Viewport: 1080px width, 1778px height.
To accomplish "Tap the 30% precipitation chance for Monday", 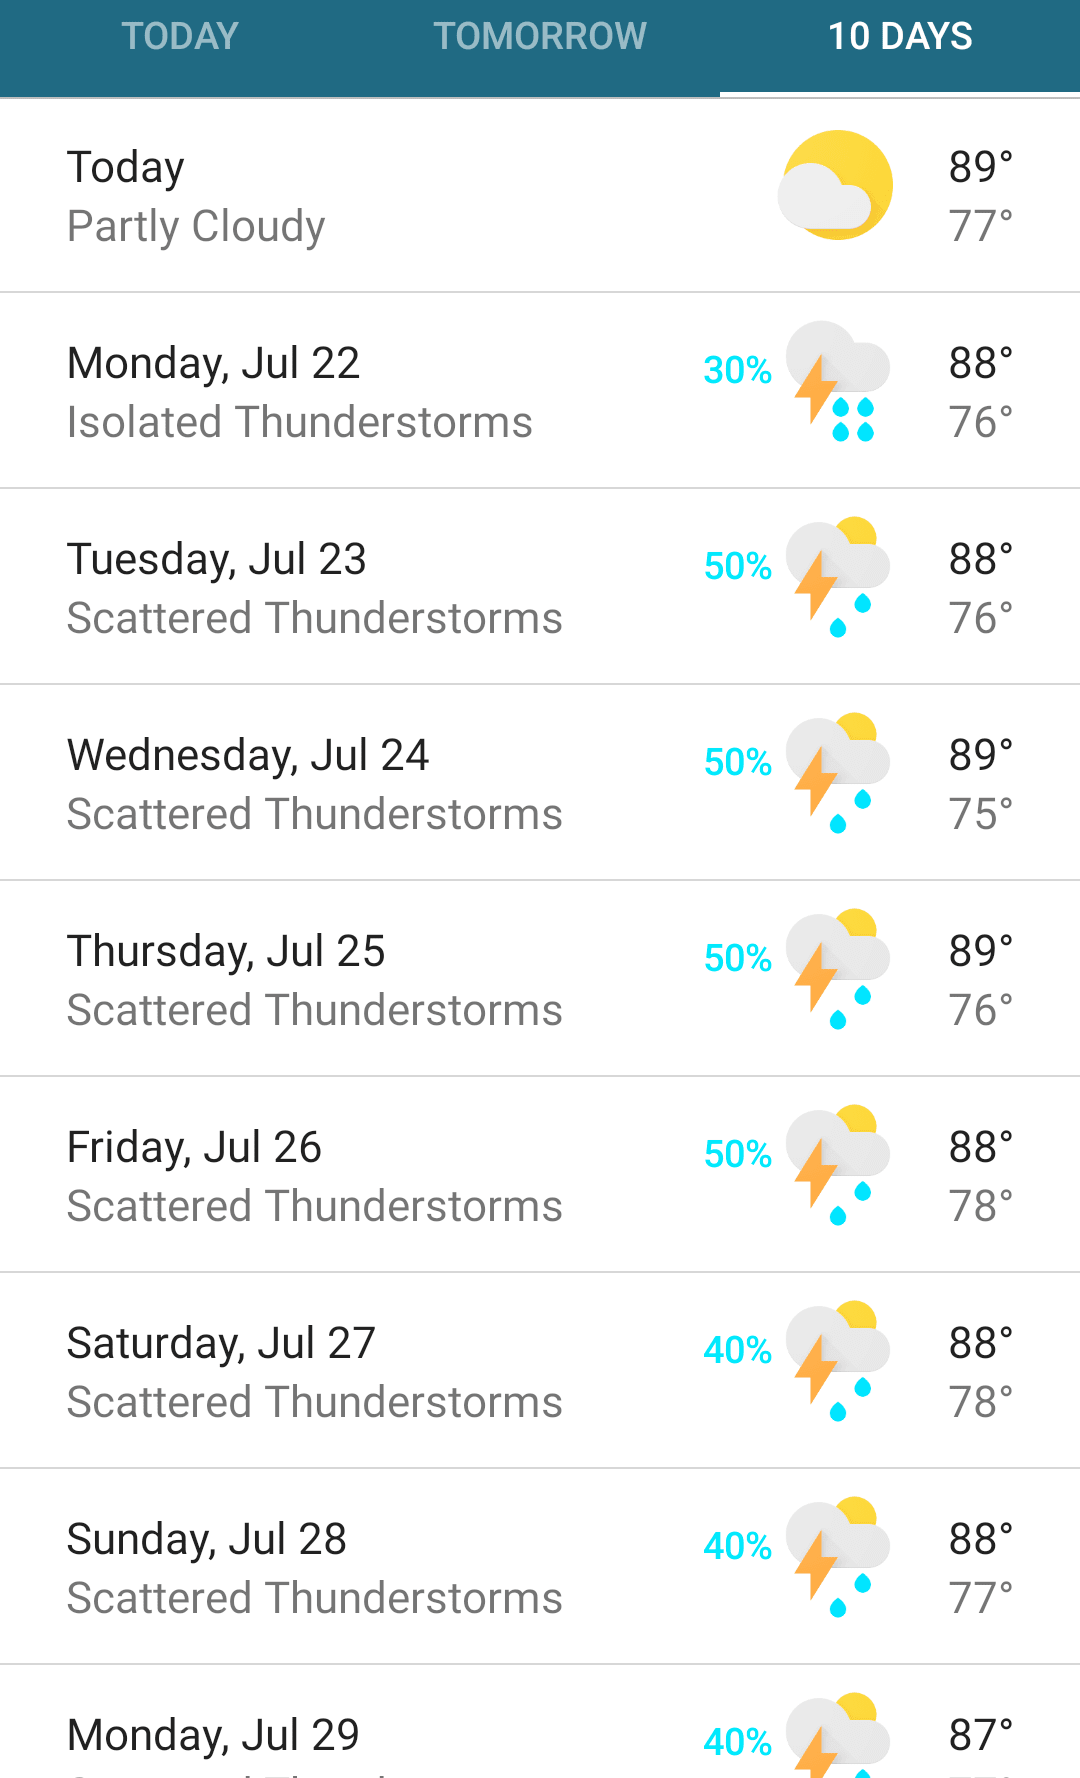I will click(737, 371).
